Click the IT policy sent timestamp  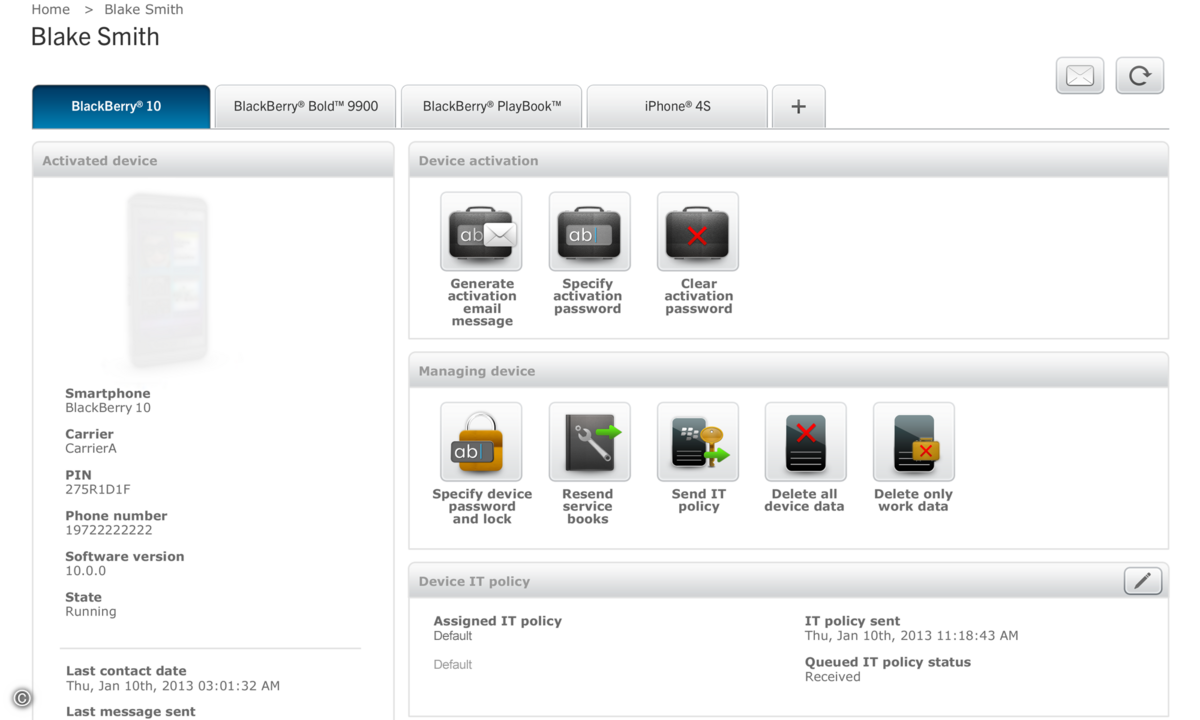[912, 635]
